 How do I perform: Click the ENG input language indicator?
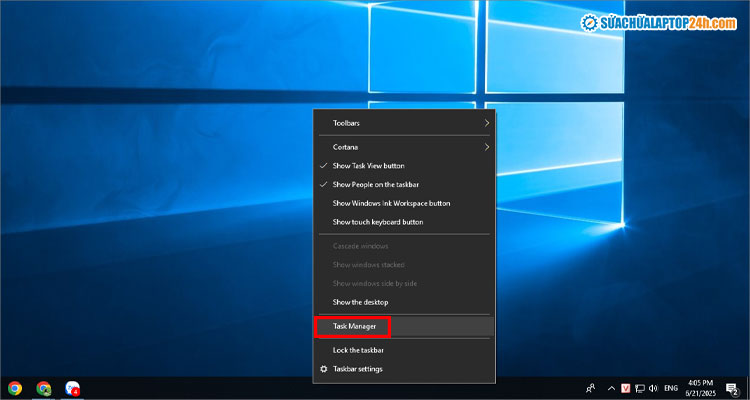[x=671, y=388]
